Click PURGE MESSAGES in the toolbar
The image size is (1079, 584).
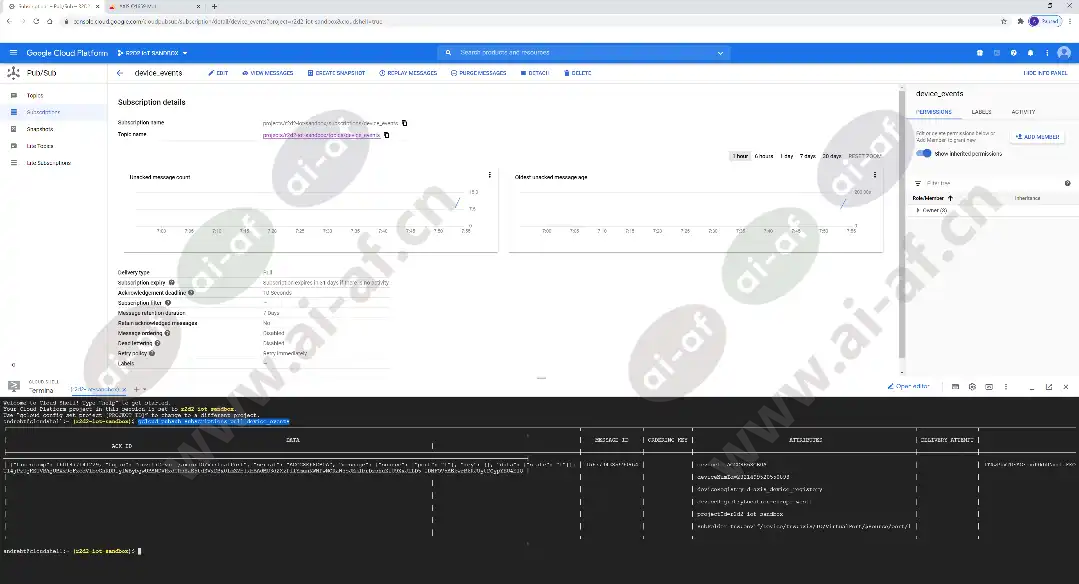tap(479, 73)
